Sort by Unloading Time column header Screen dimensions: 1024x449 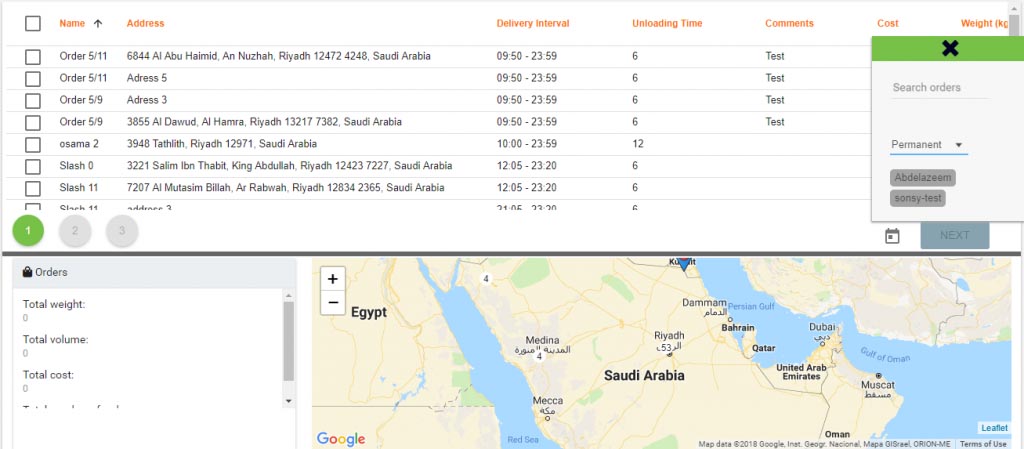[667, 23]
